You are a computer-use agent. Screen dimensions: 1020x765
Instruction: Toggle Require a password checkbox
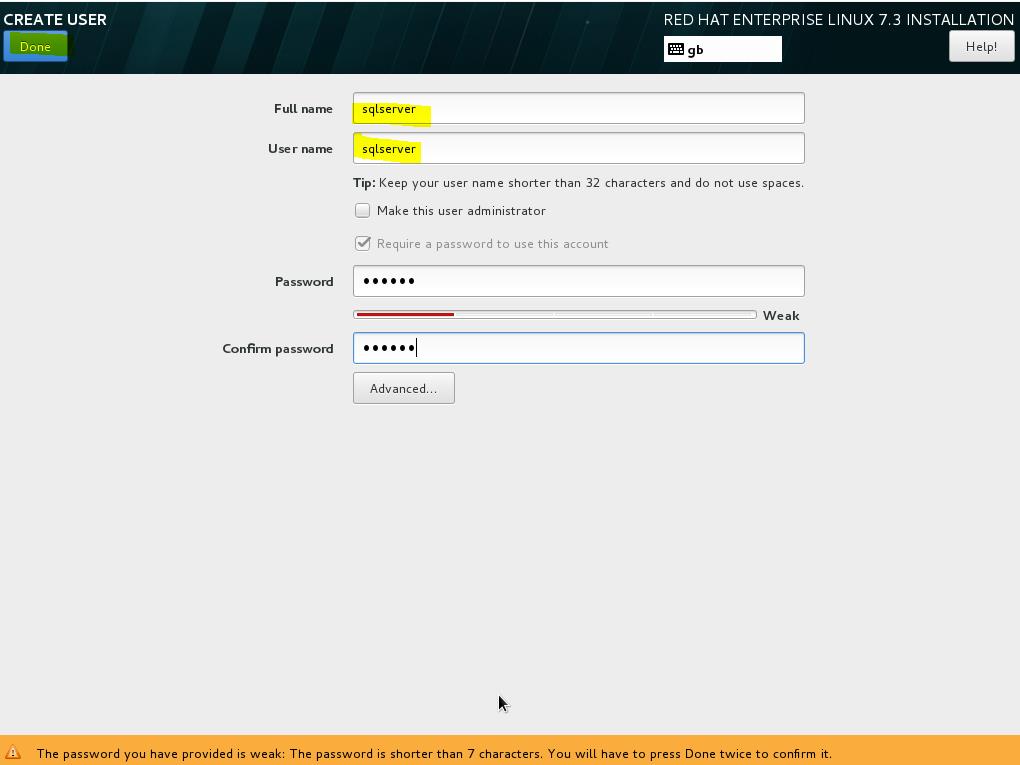pos(362,243)
